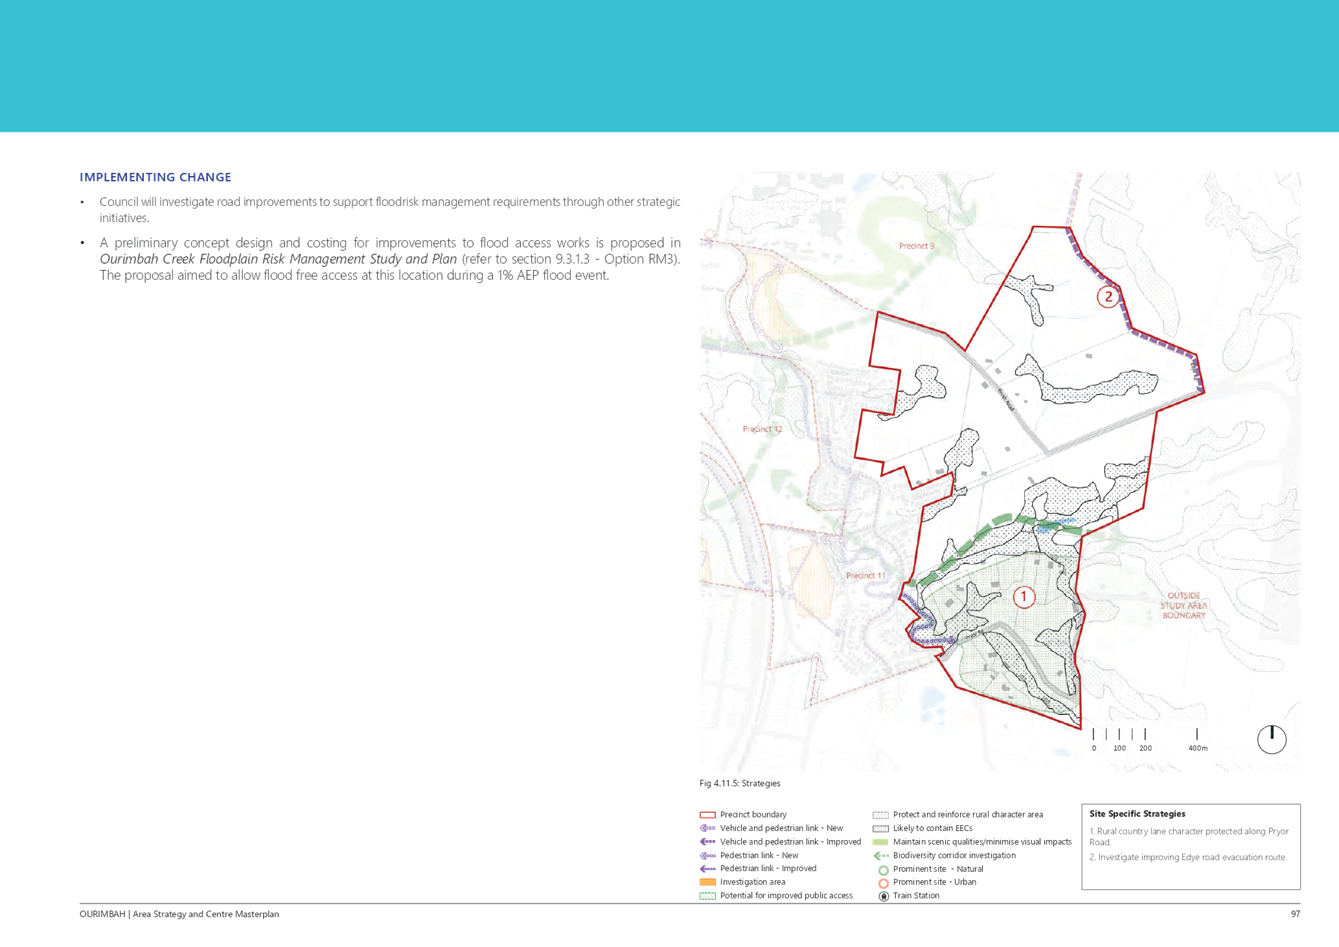
Task: Click the circled number 2 map marker
Action: coord(1107,296)
